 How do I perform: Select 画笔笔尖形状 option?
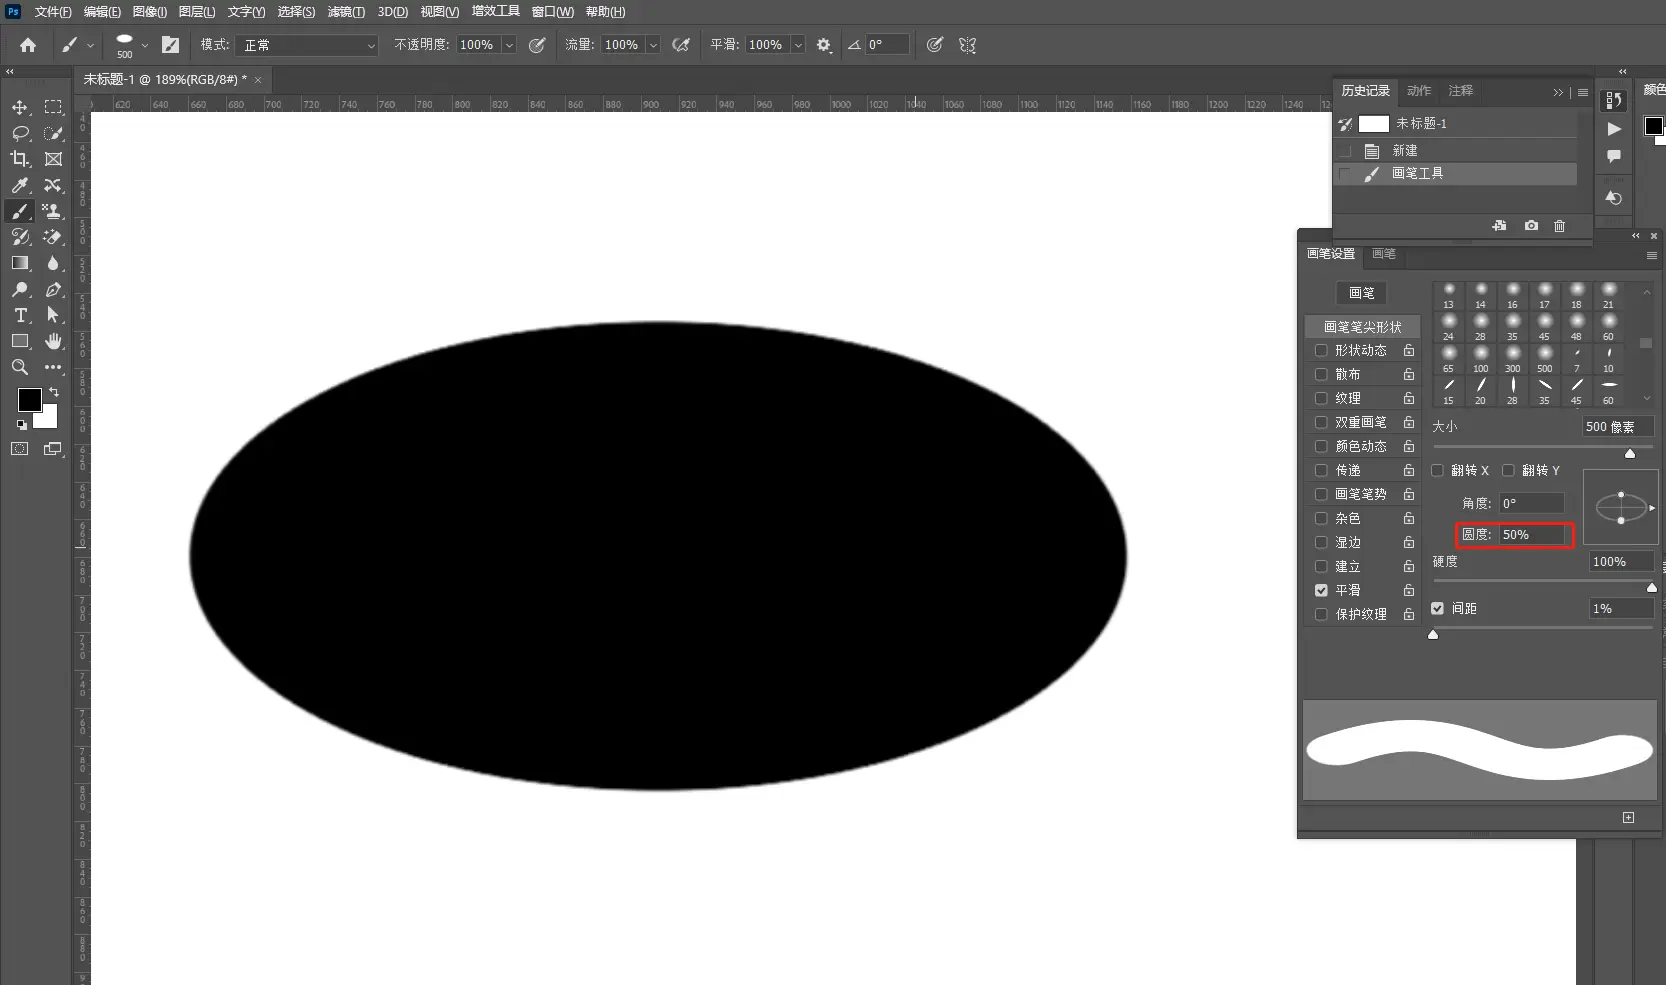[x=1362, y=327]
